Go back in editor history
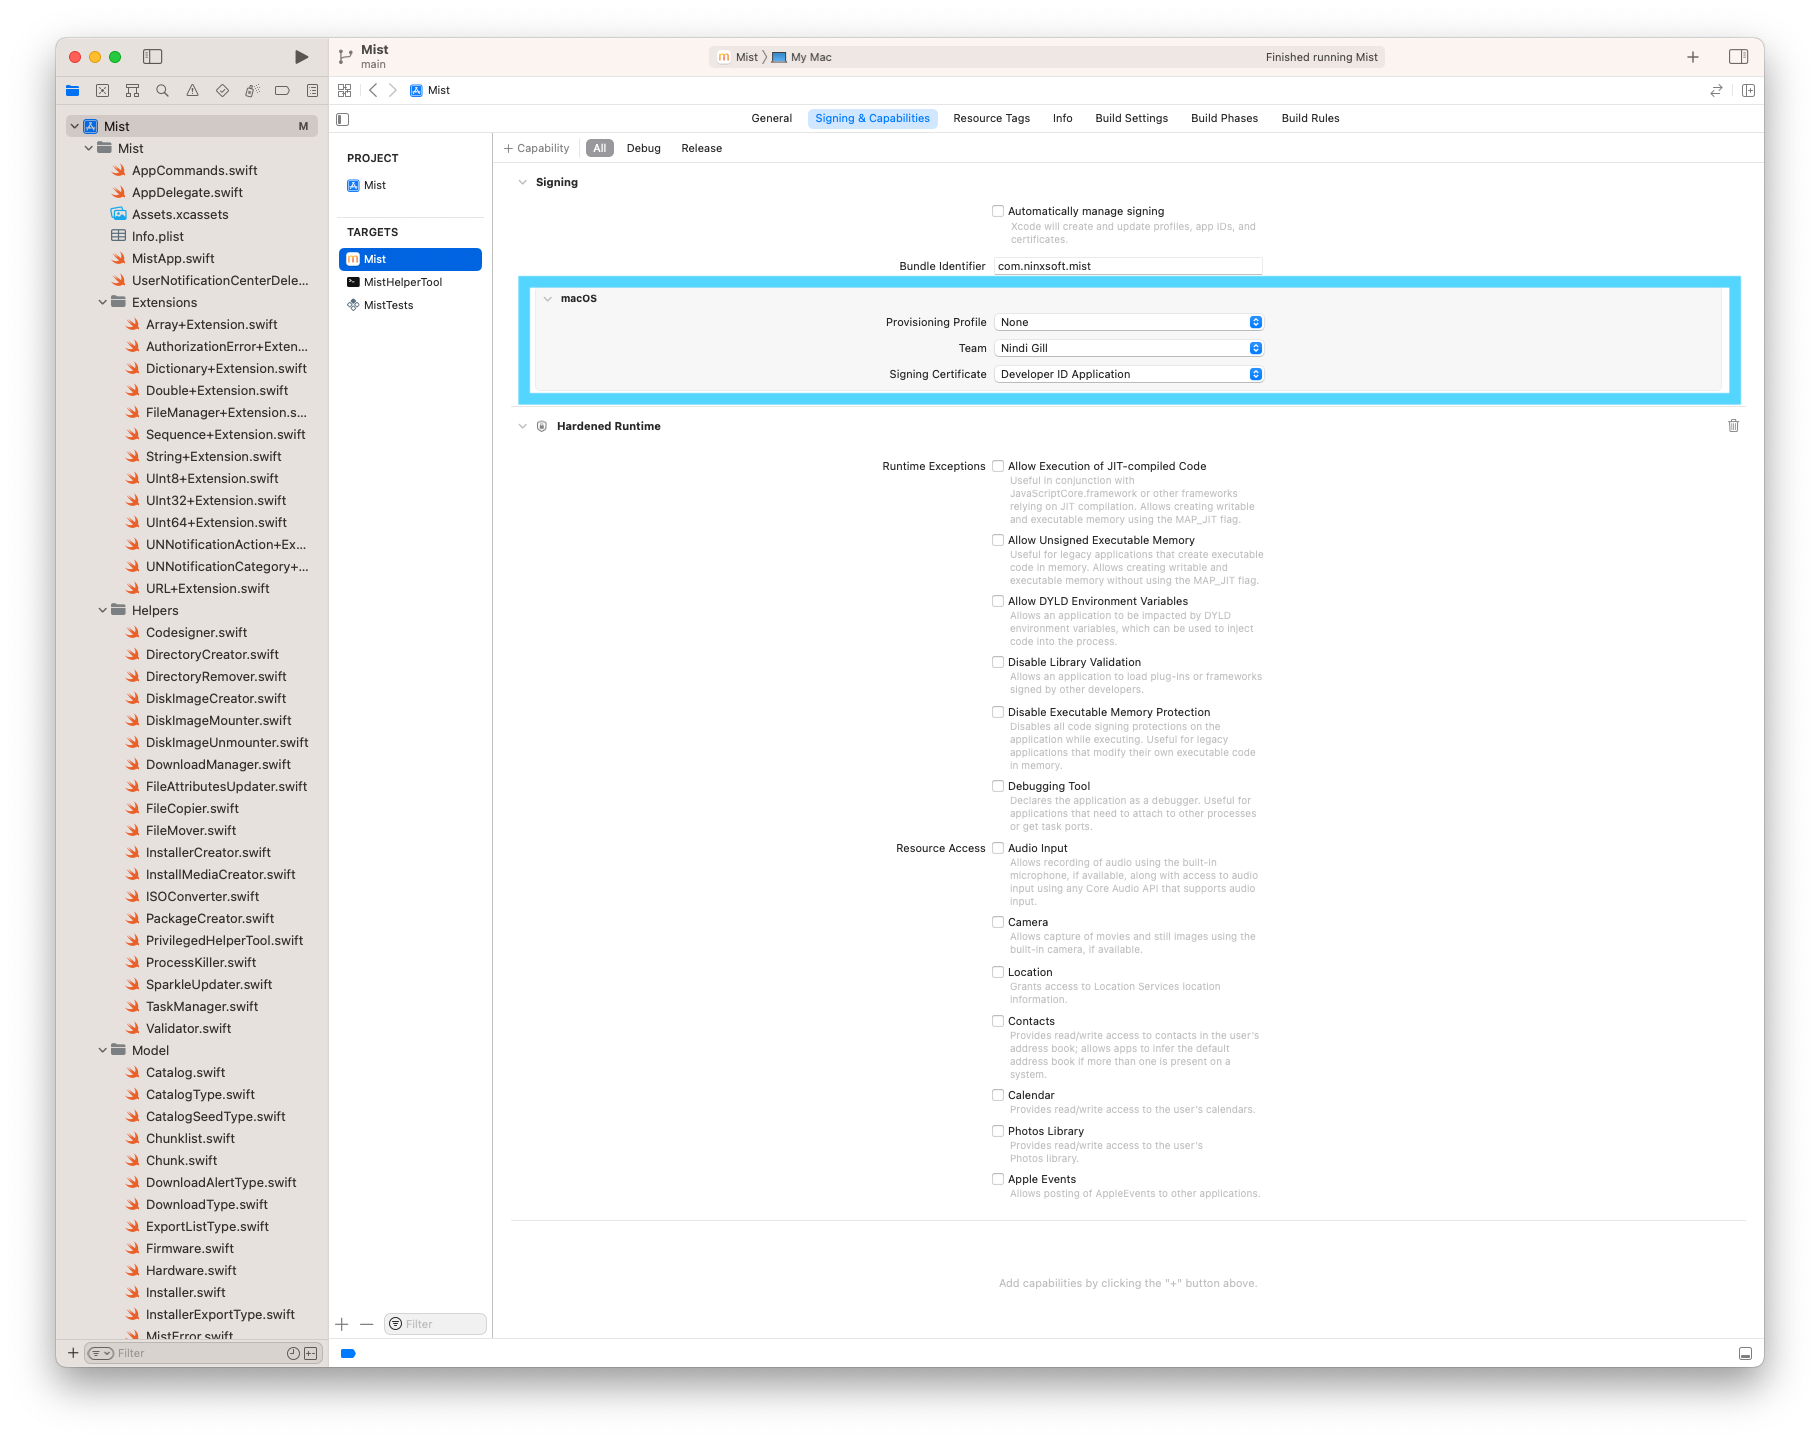Image resolution: width=1820 pixels, height=1441 pixels. [373, 91]
